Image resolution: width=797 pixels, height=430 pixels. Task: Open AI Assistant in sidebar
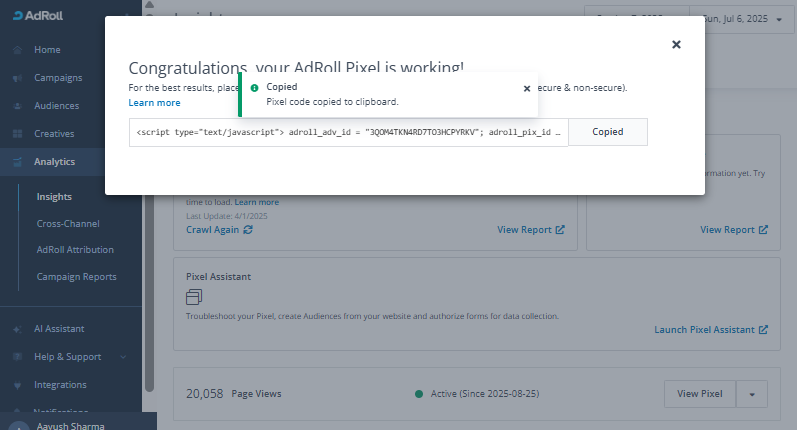pyautogui.click(x=60, y=329)
